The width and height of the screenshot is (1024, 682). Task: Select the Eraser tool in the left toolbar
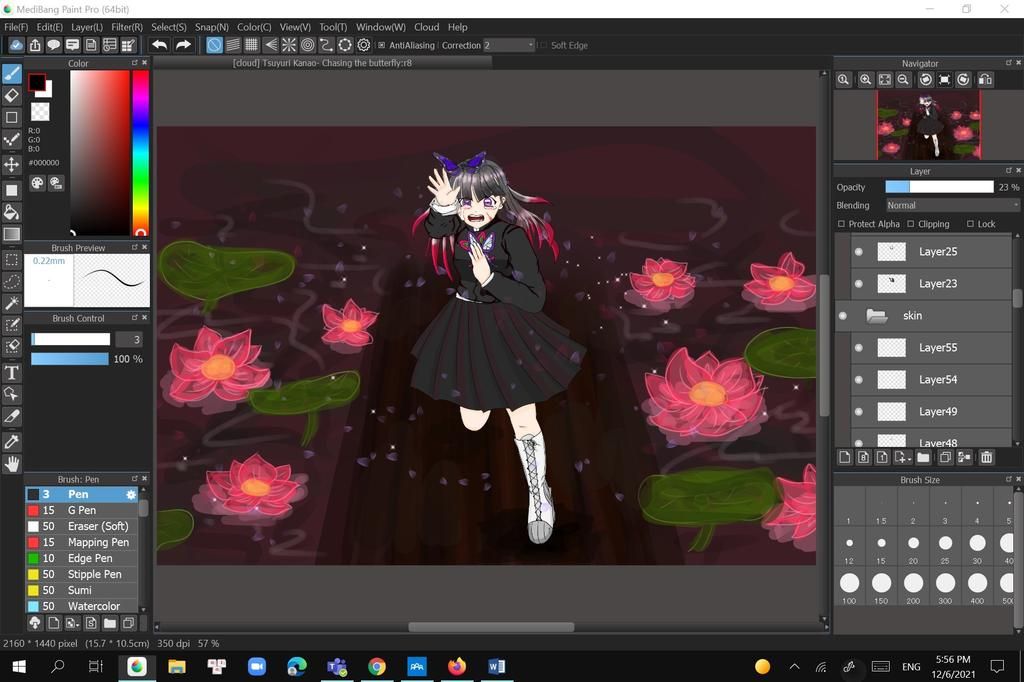click(12, 95)
